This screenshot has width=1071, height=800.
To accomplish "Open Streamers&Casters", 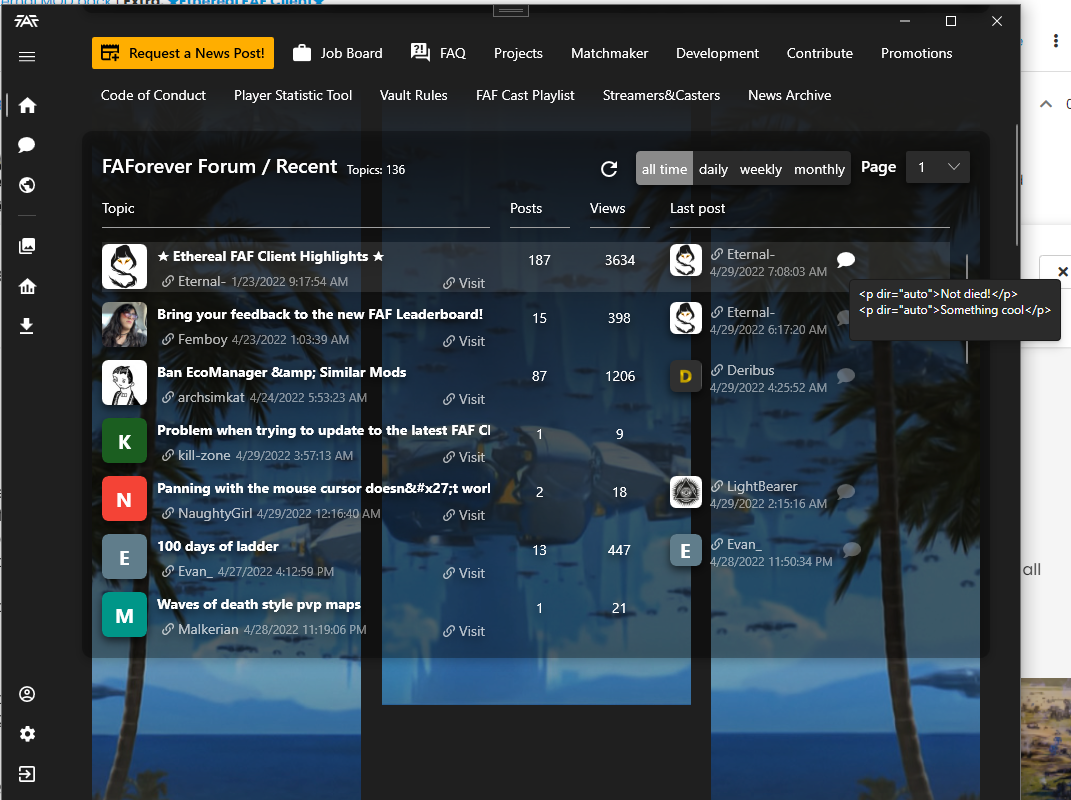I will (x=661, y=96).
